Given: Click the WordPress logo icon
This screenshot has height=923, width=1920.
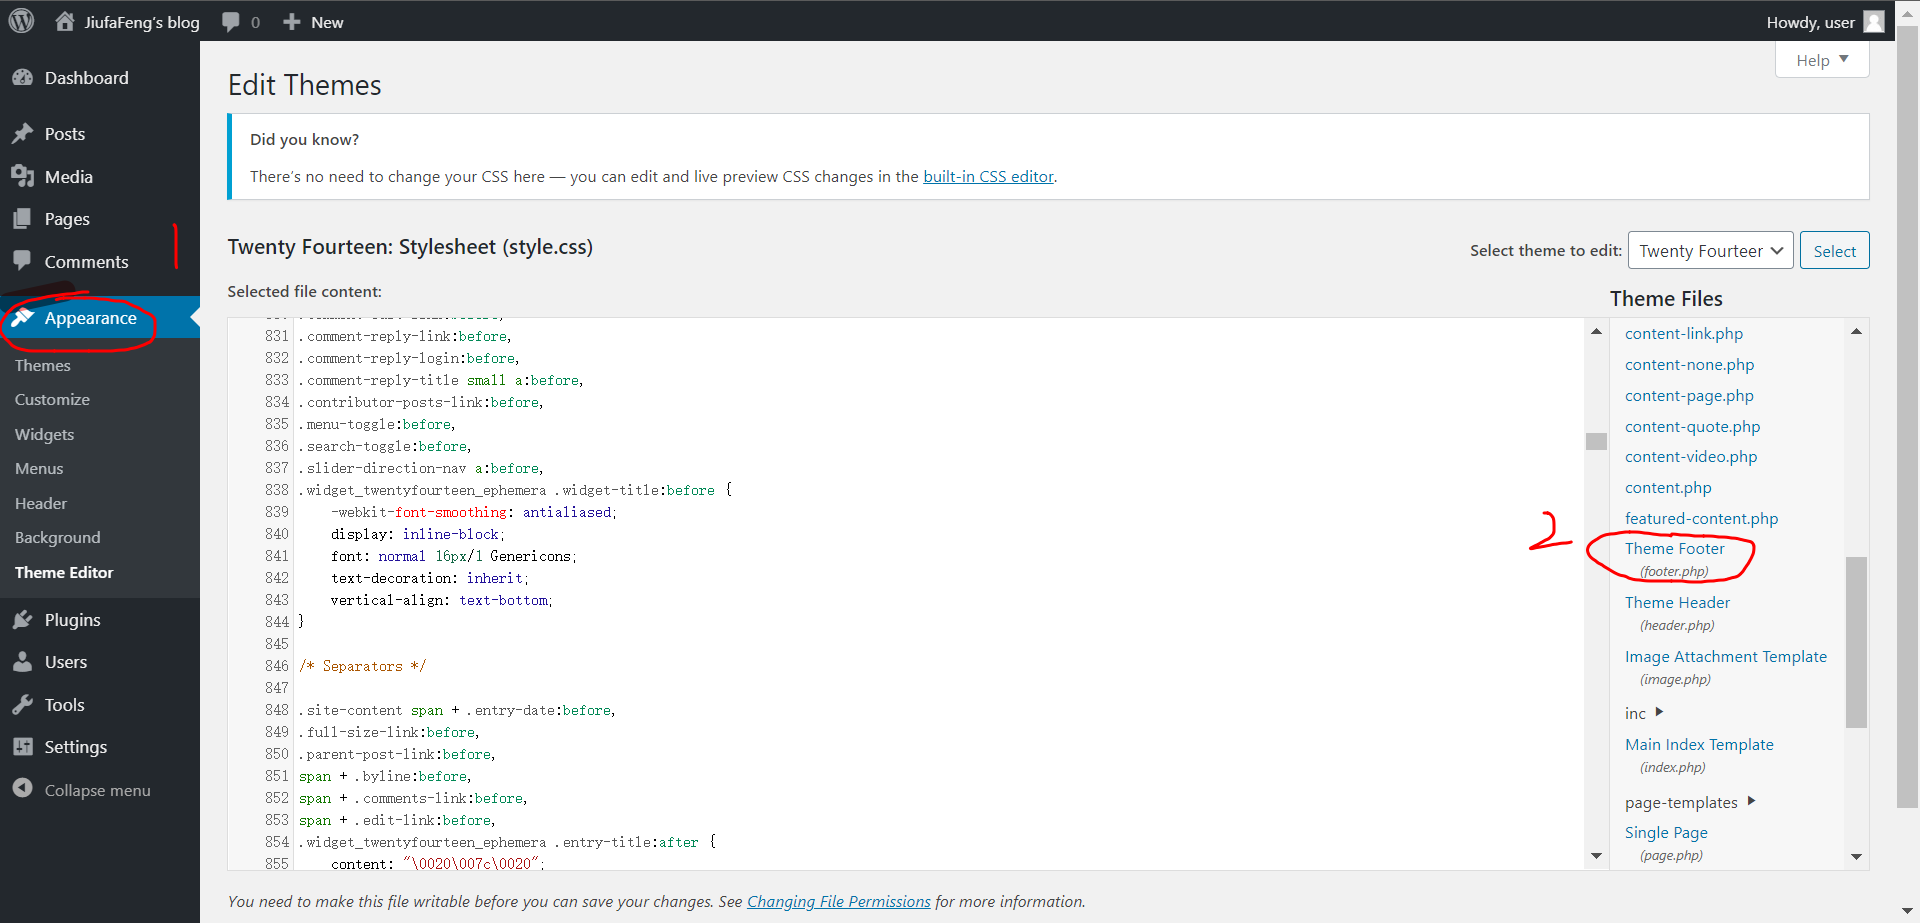Looking at the screenshot, I should tap(21, 21).
